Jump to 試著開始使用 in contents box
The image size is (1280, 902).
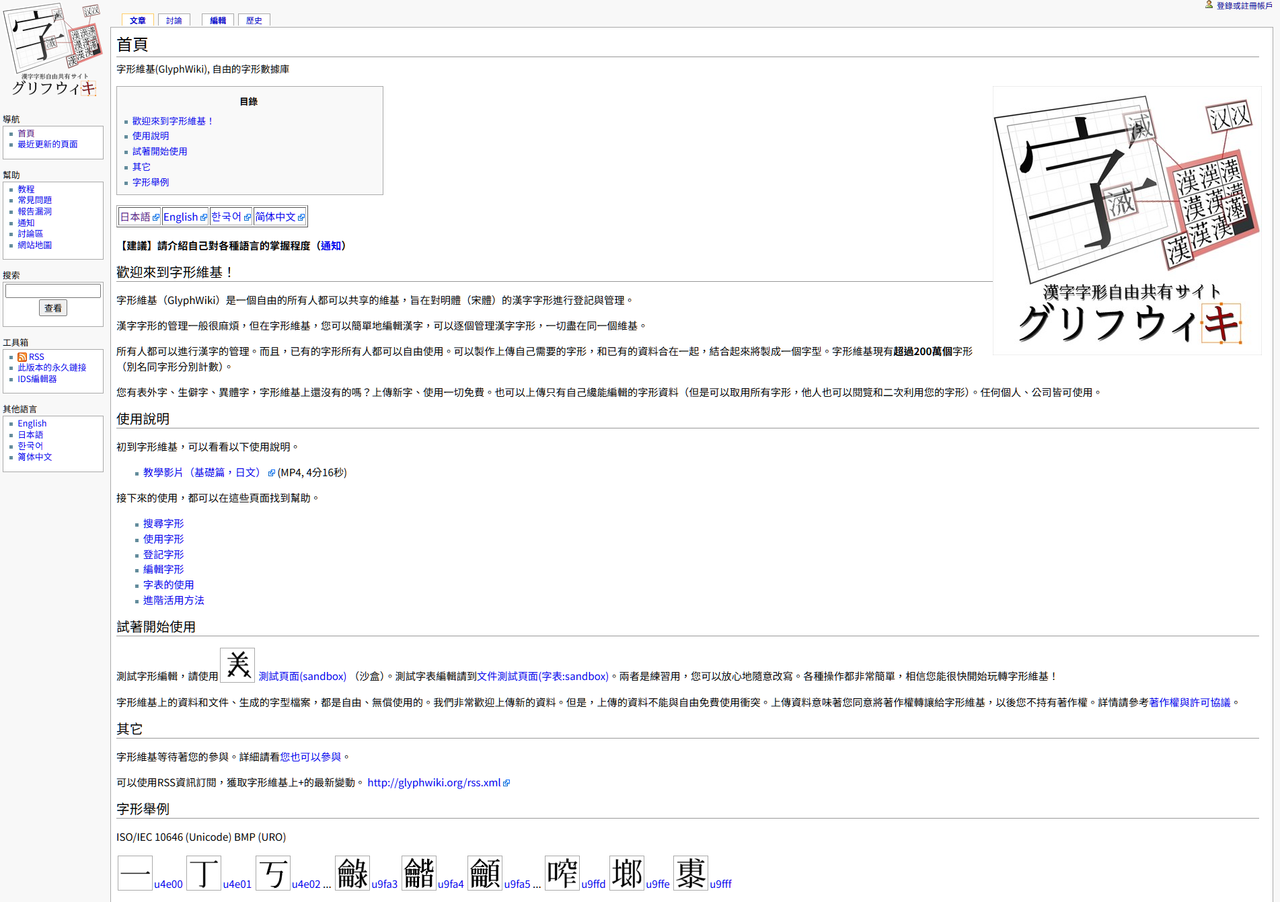point(160,151)
